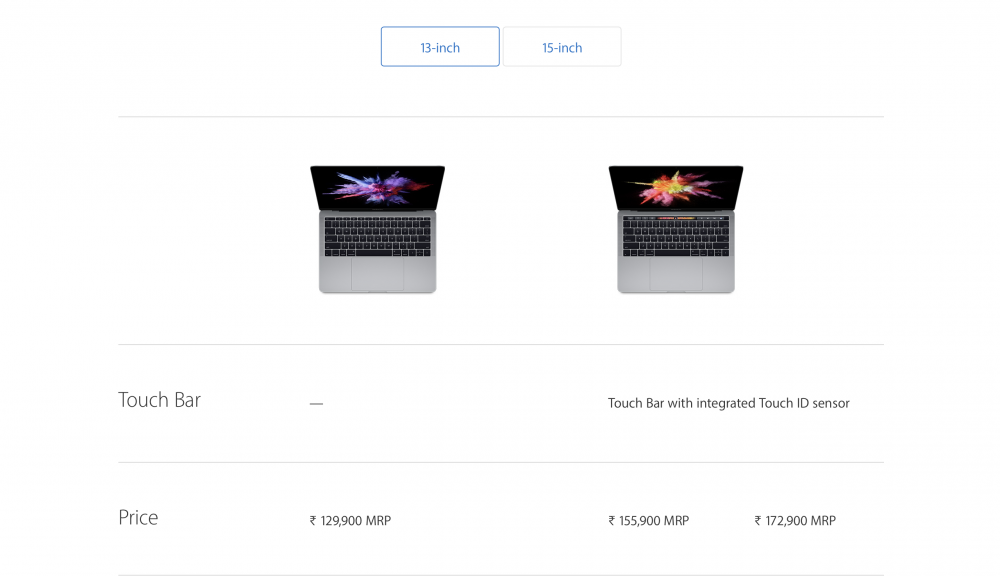Select the ₹ 155,900 MRP price

pyautogui.click(x=648, y=521)
